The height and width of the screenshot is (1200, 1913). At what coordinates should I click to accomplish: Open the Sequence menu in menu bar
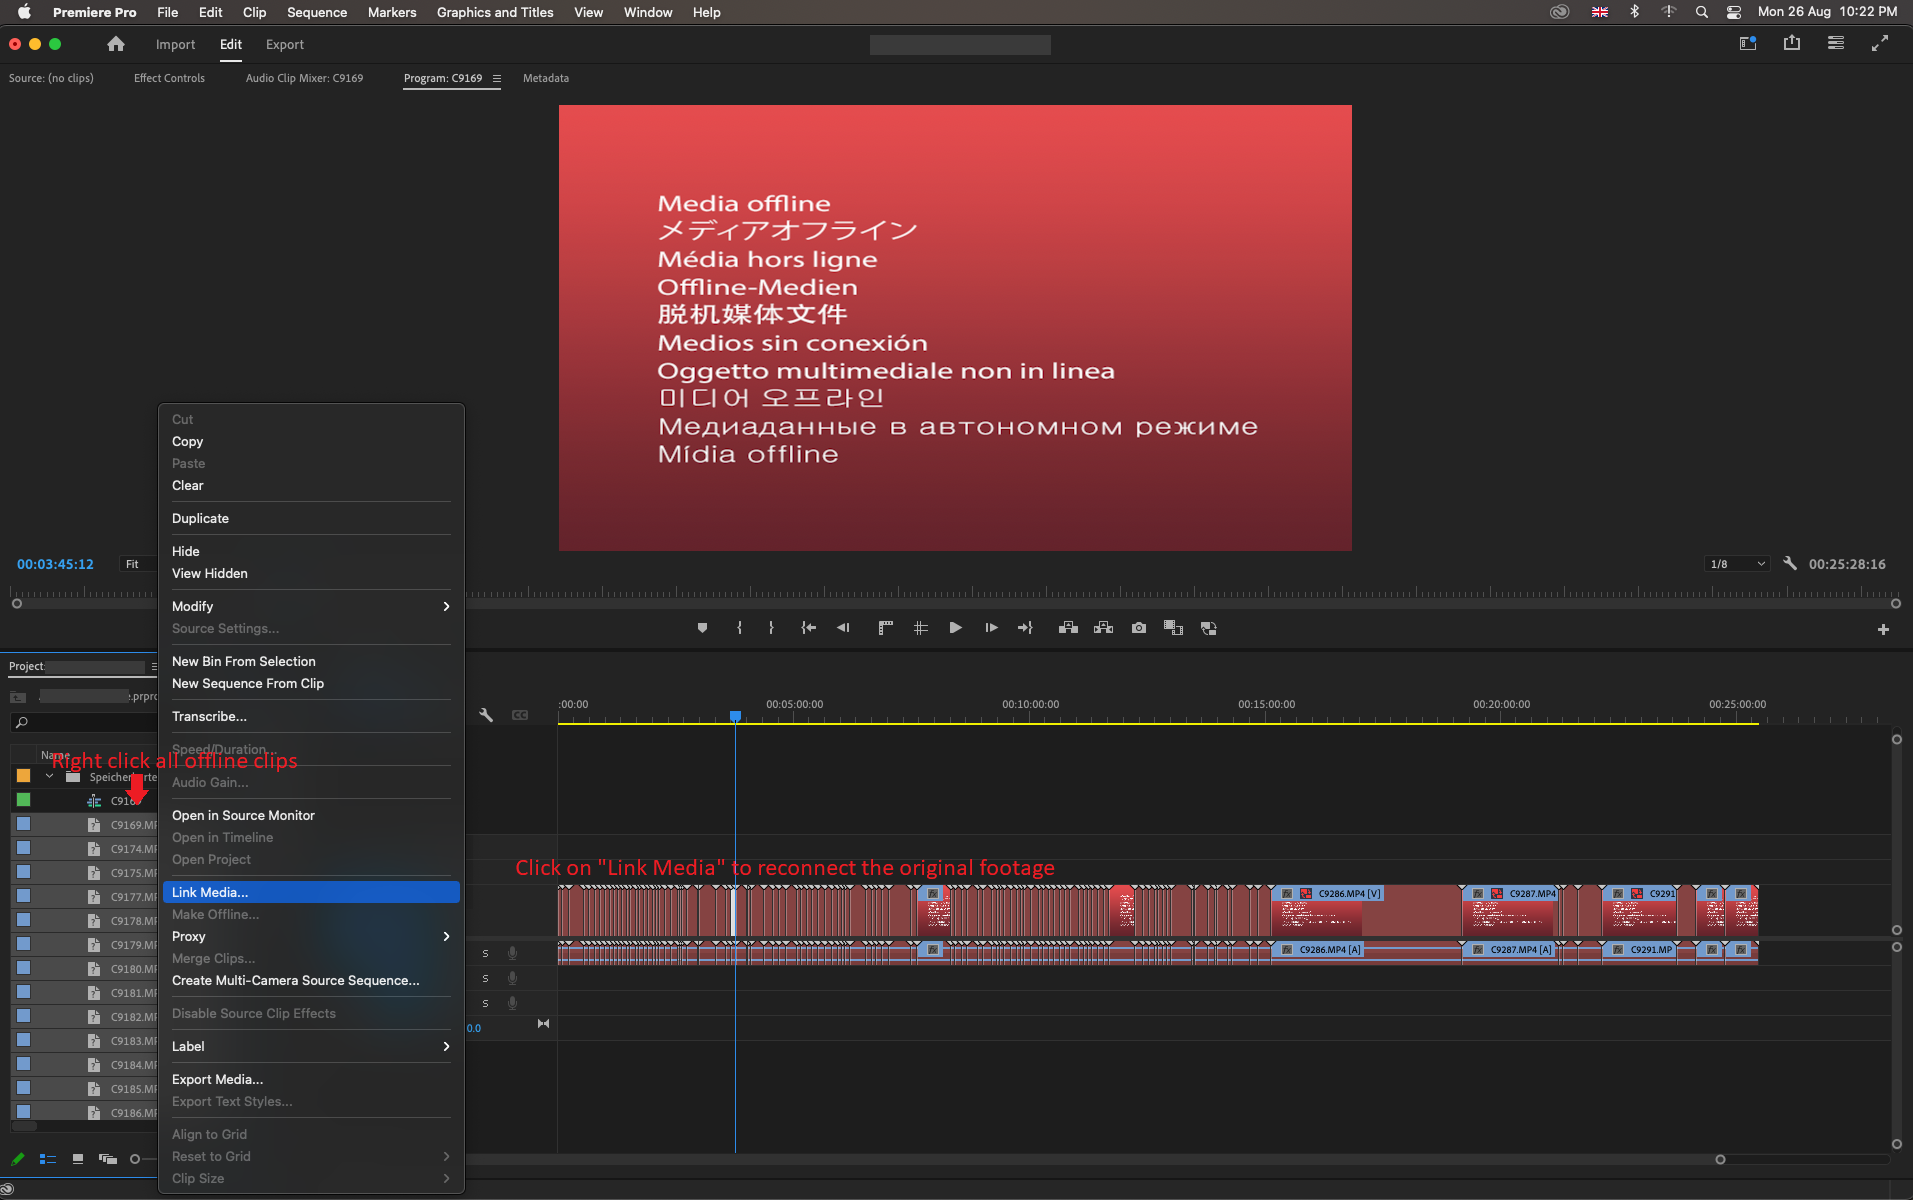pyautogui.click(x=317, y=12)
